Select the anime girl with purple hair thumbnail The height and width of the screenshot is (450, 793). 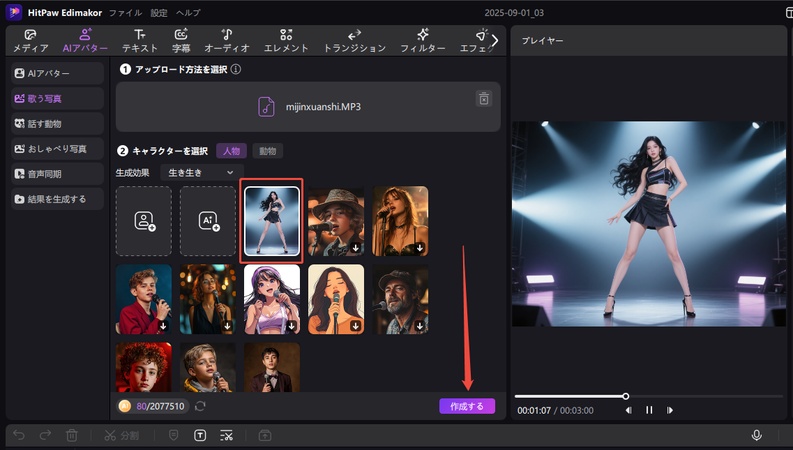point(272,299)
